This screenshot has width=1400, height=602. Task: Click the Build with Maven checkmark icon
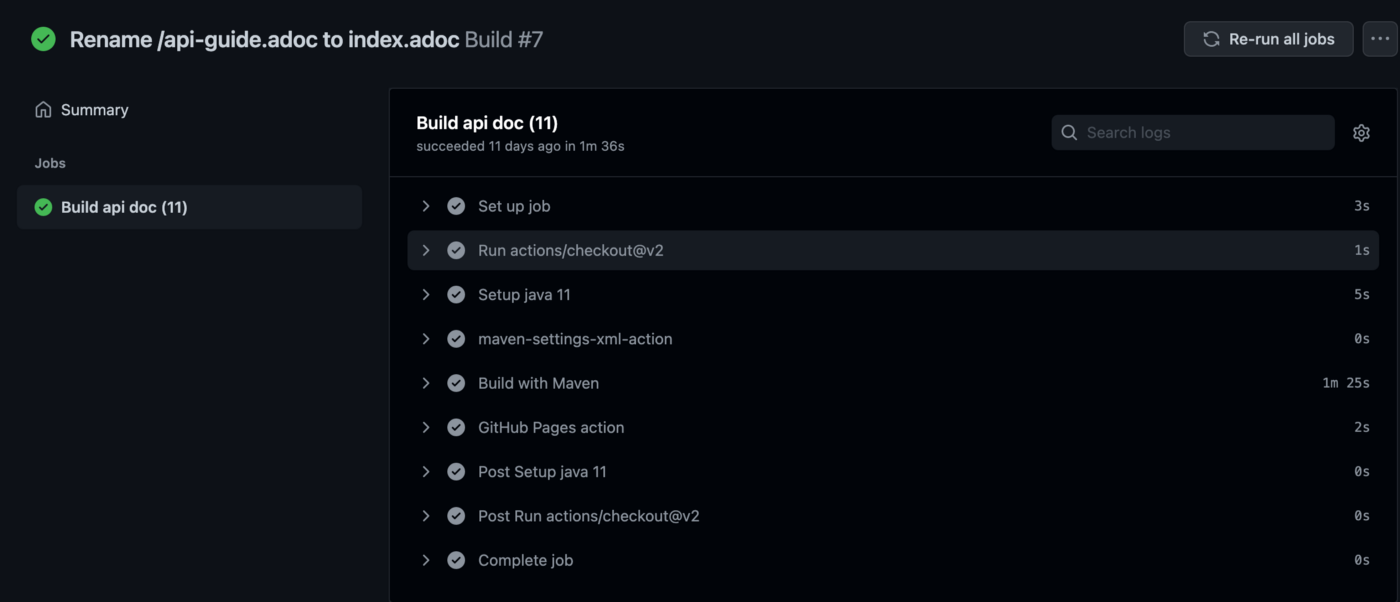456,383
